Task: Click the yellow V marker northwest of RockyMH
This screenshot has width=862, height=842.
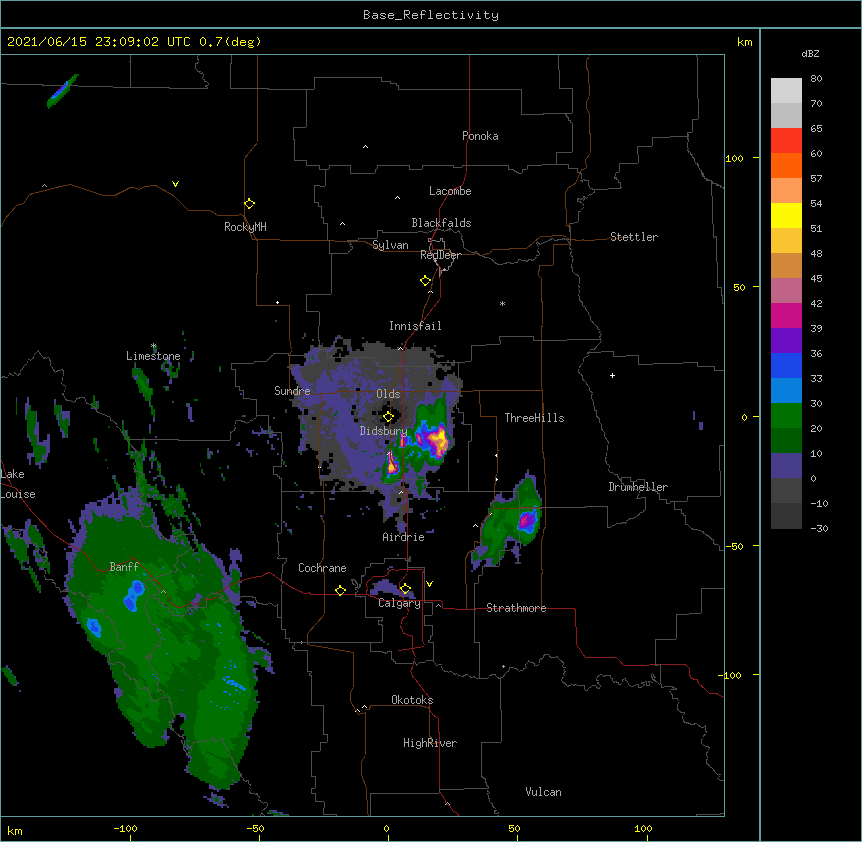Action: (175, 184)
